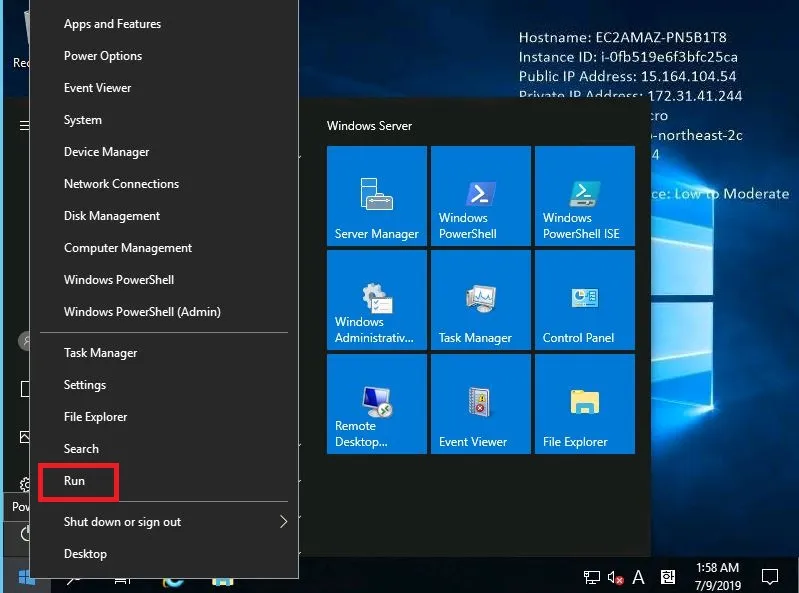Click the Windows Start button

25,577
